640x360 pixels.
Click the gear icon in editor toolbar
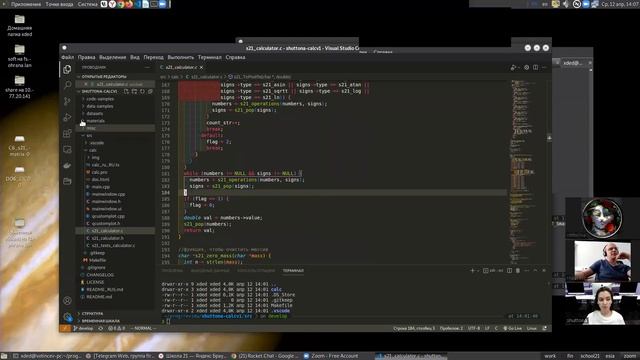[x=527, y=68]
